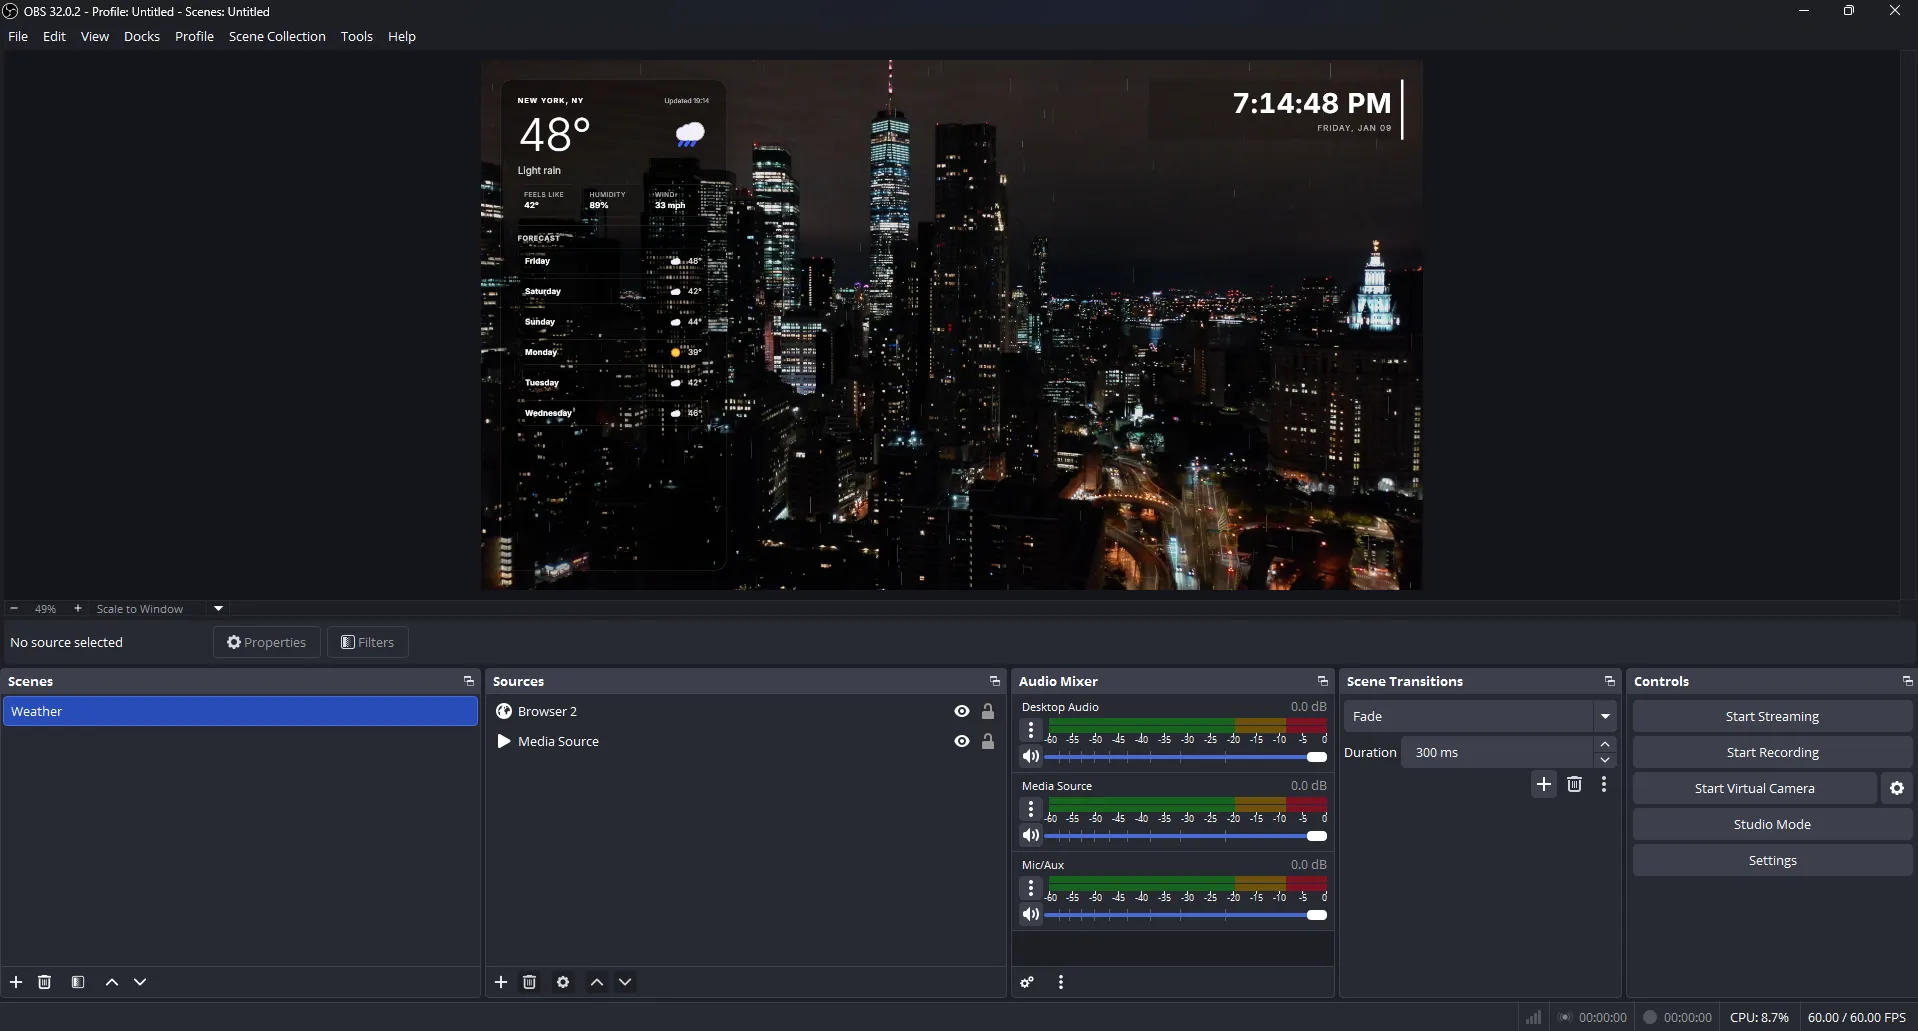
Task: Configure virtual camera via its gear icon
Action: (x=1896, y=788)
